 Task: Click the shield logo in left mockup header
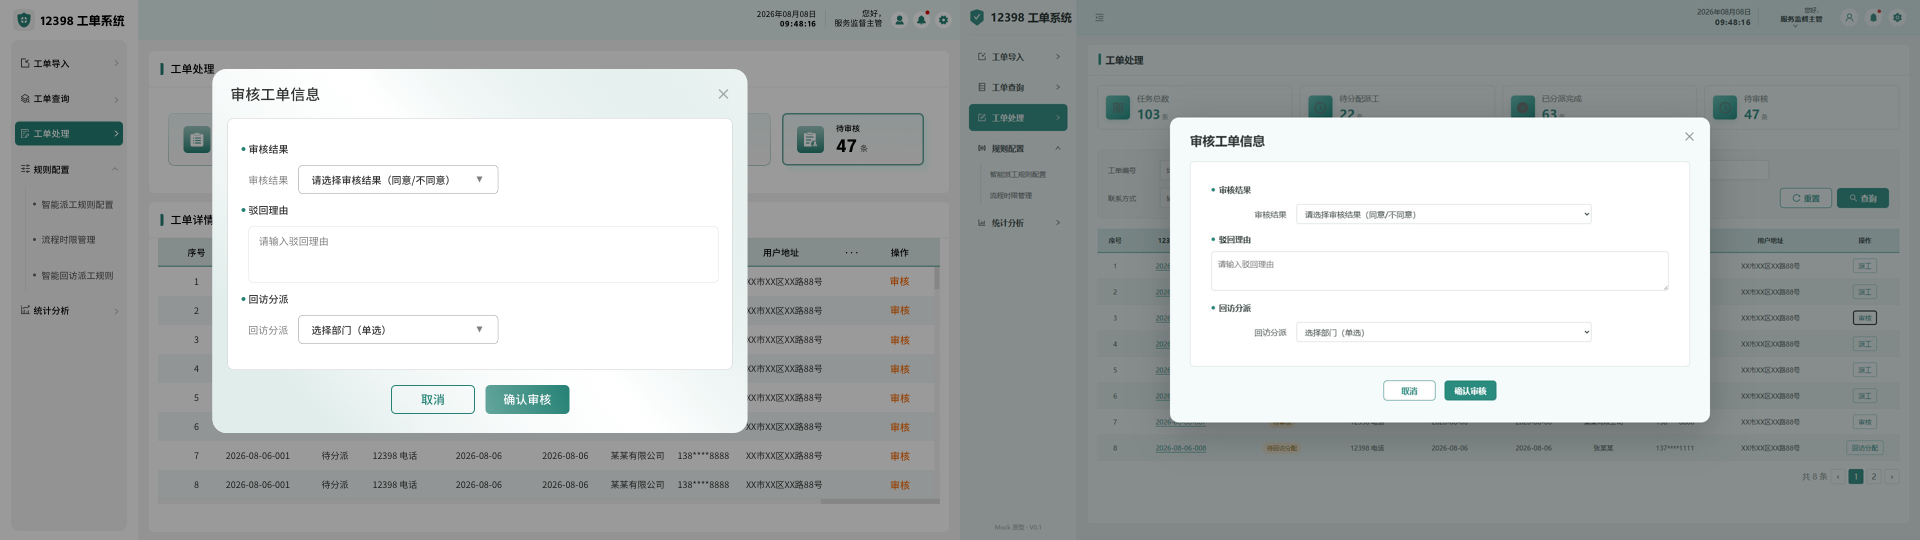coord(24,20)
